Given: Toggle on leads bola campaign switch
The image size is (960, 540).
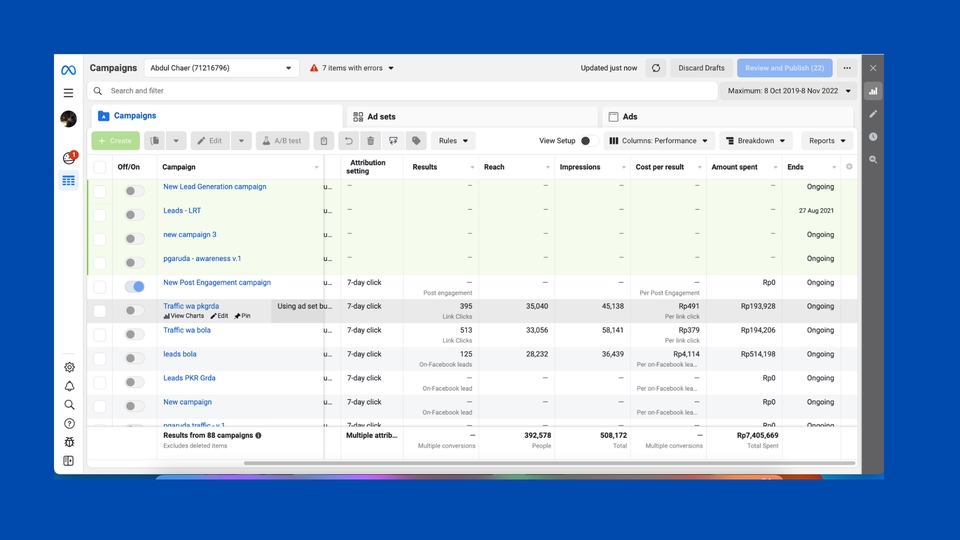Looking at the screenshot, I should pos(135,358).
